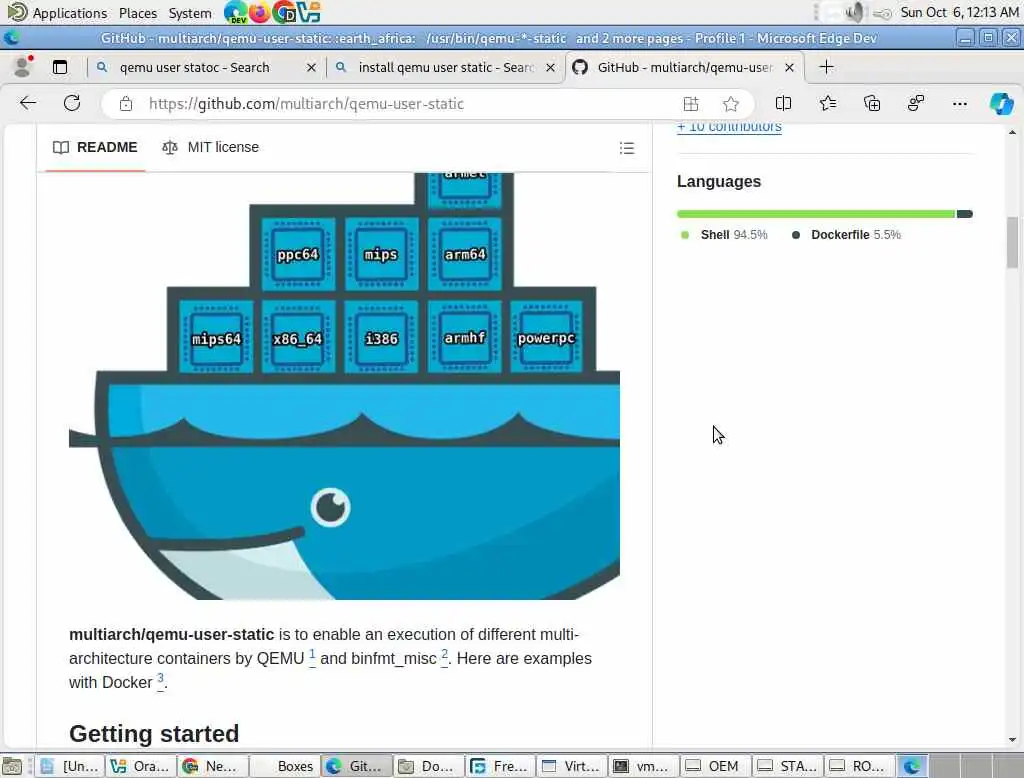Switch to the RO... taskbar window

pyautogui.click(x=859, y=766)
